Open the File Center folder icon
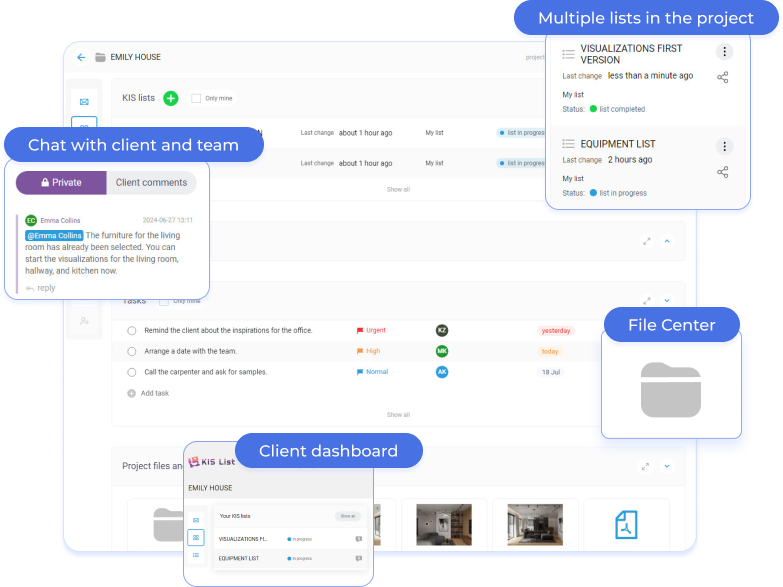The width and height of the screenshot is (783, 587). [x=671, y=390]
